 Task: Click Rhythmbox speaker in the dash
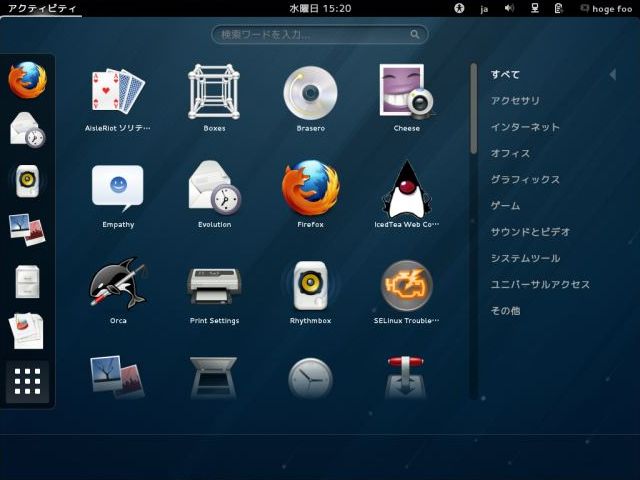pos(27,181)
